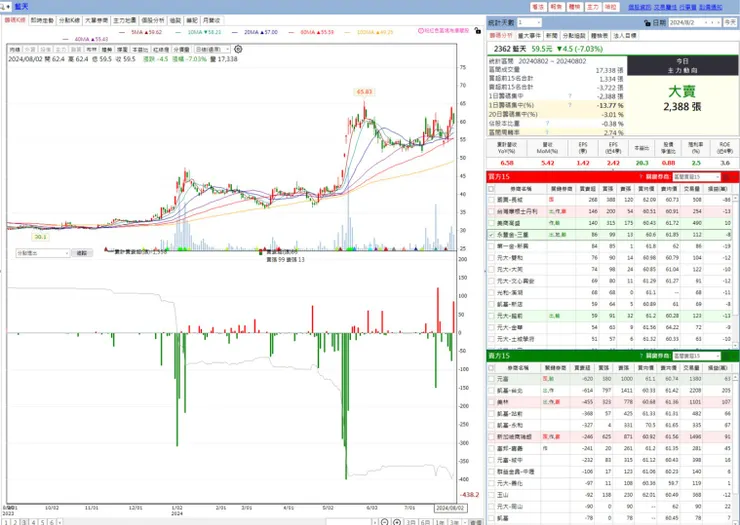The width and height of the screenshot is (740, 525).
Task: Check the 元富 seller row checkbox
Action: (491, 379)
